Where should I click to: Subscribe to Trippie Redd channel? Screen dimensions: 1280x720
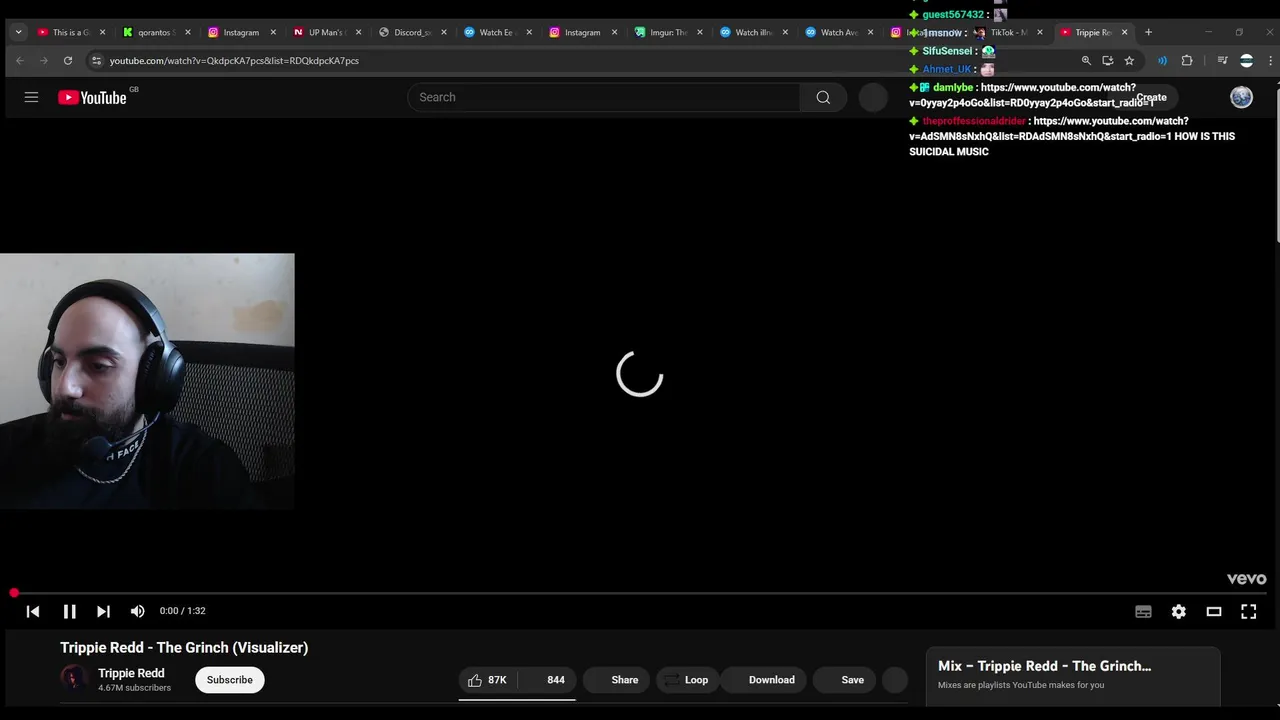pos(230,680)
